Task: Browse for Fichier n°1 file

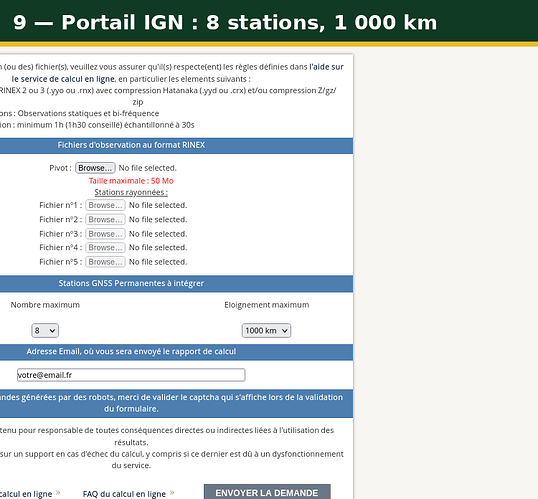Action: [x=105, y=205]
